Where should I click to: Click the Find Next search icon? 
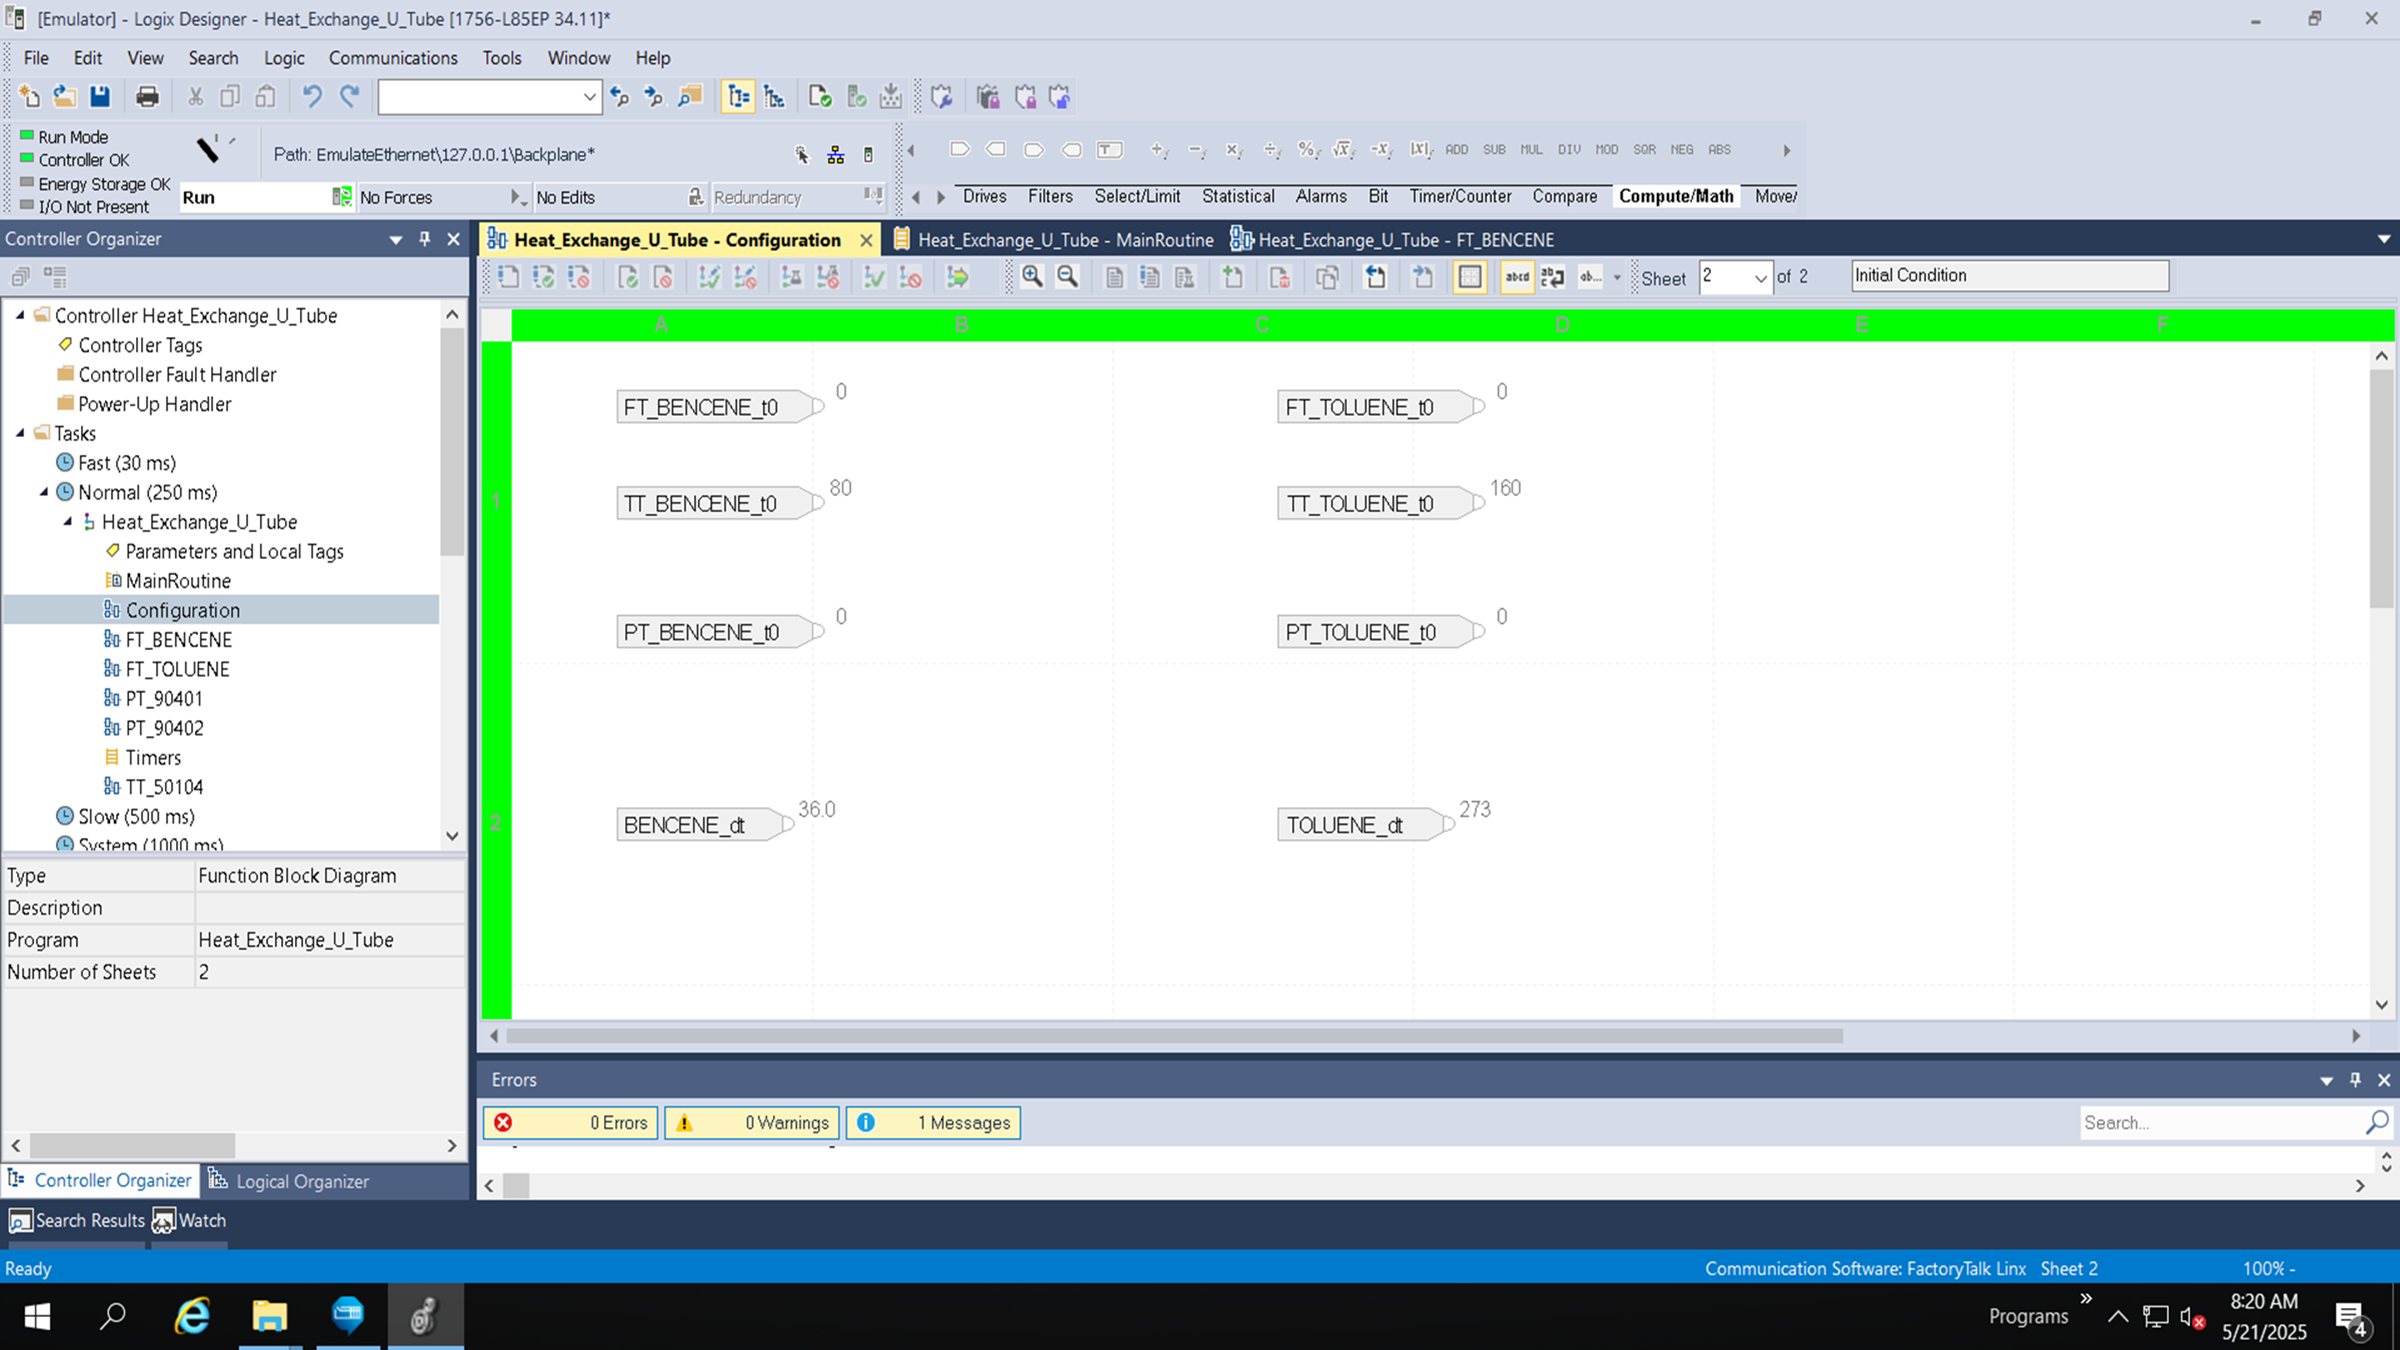654,96
